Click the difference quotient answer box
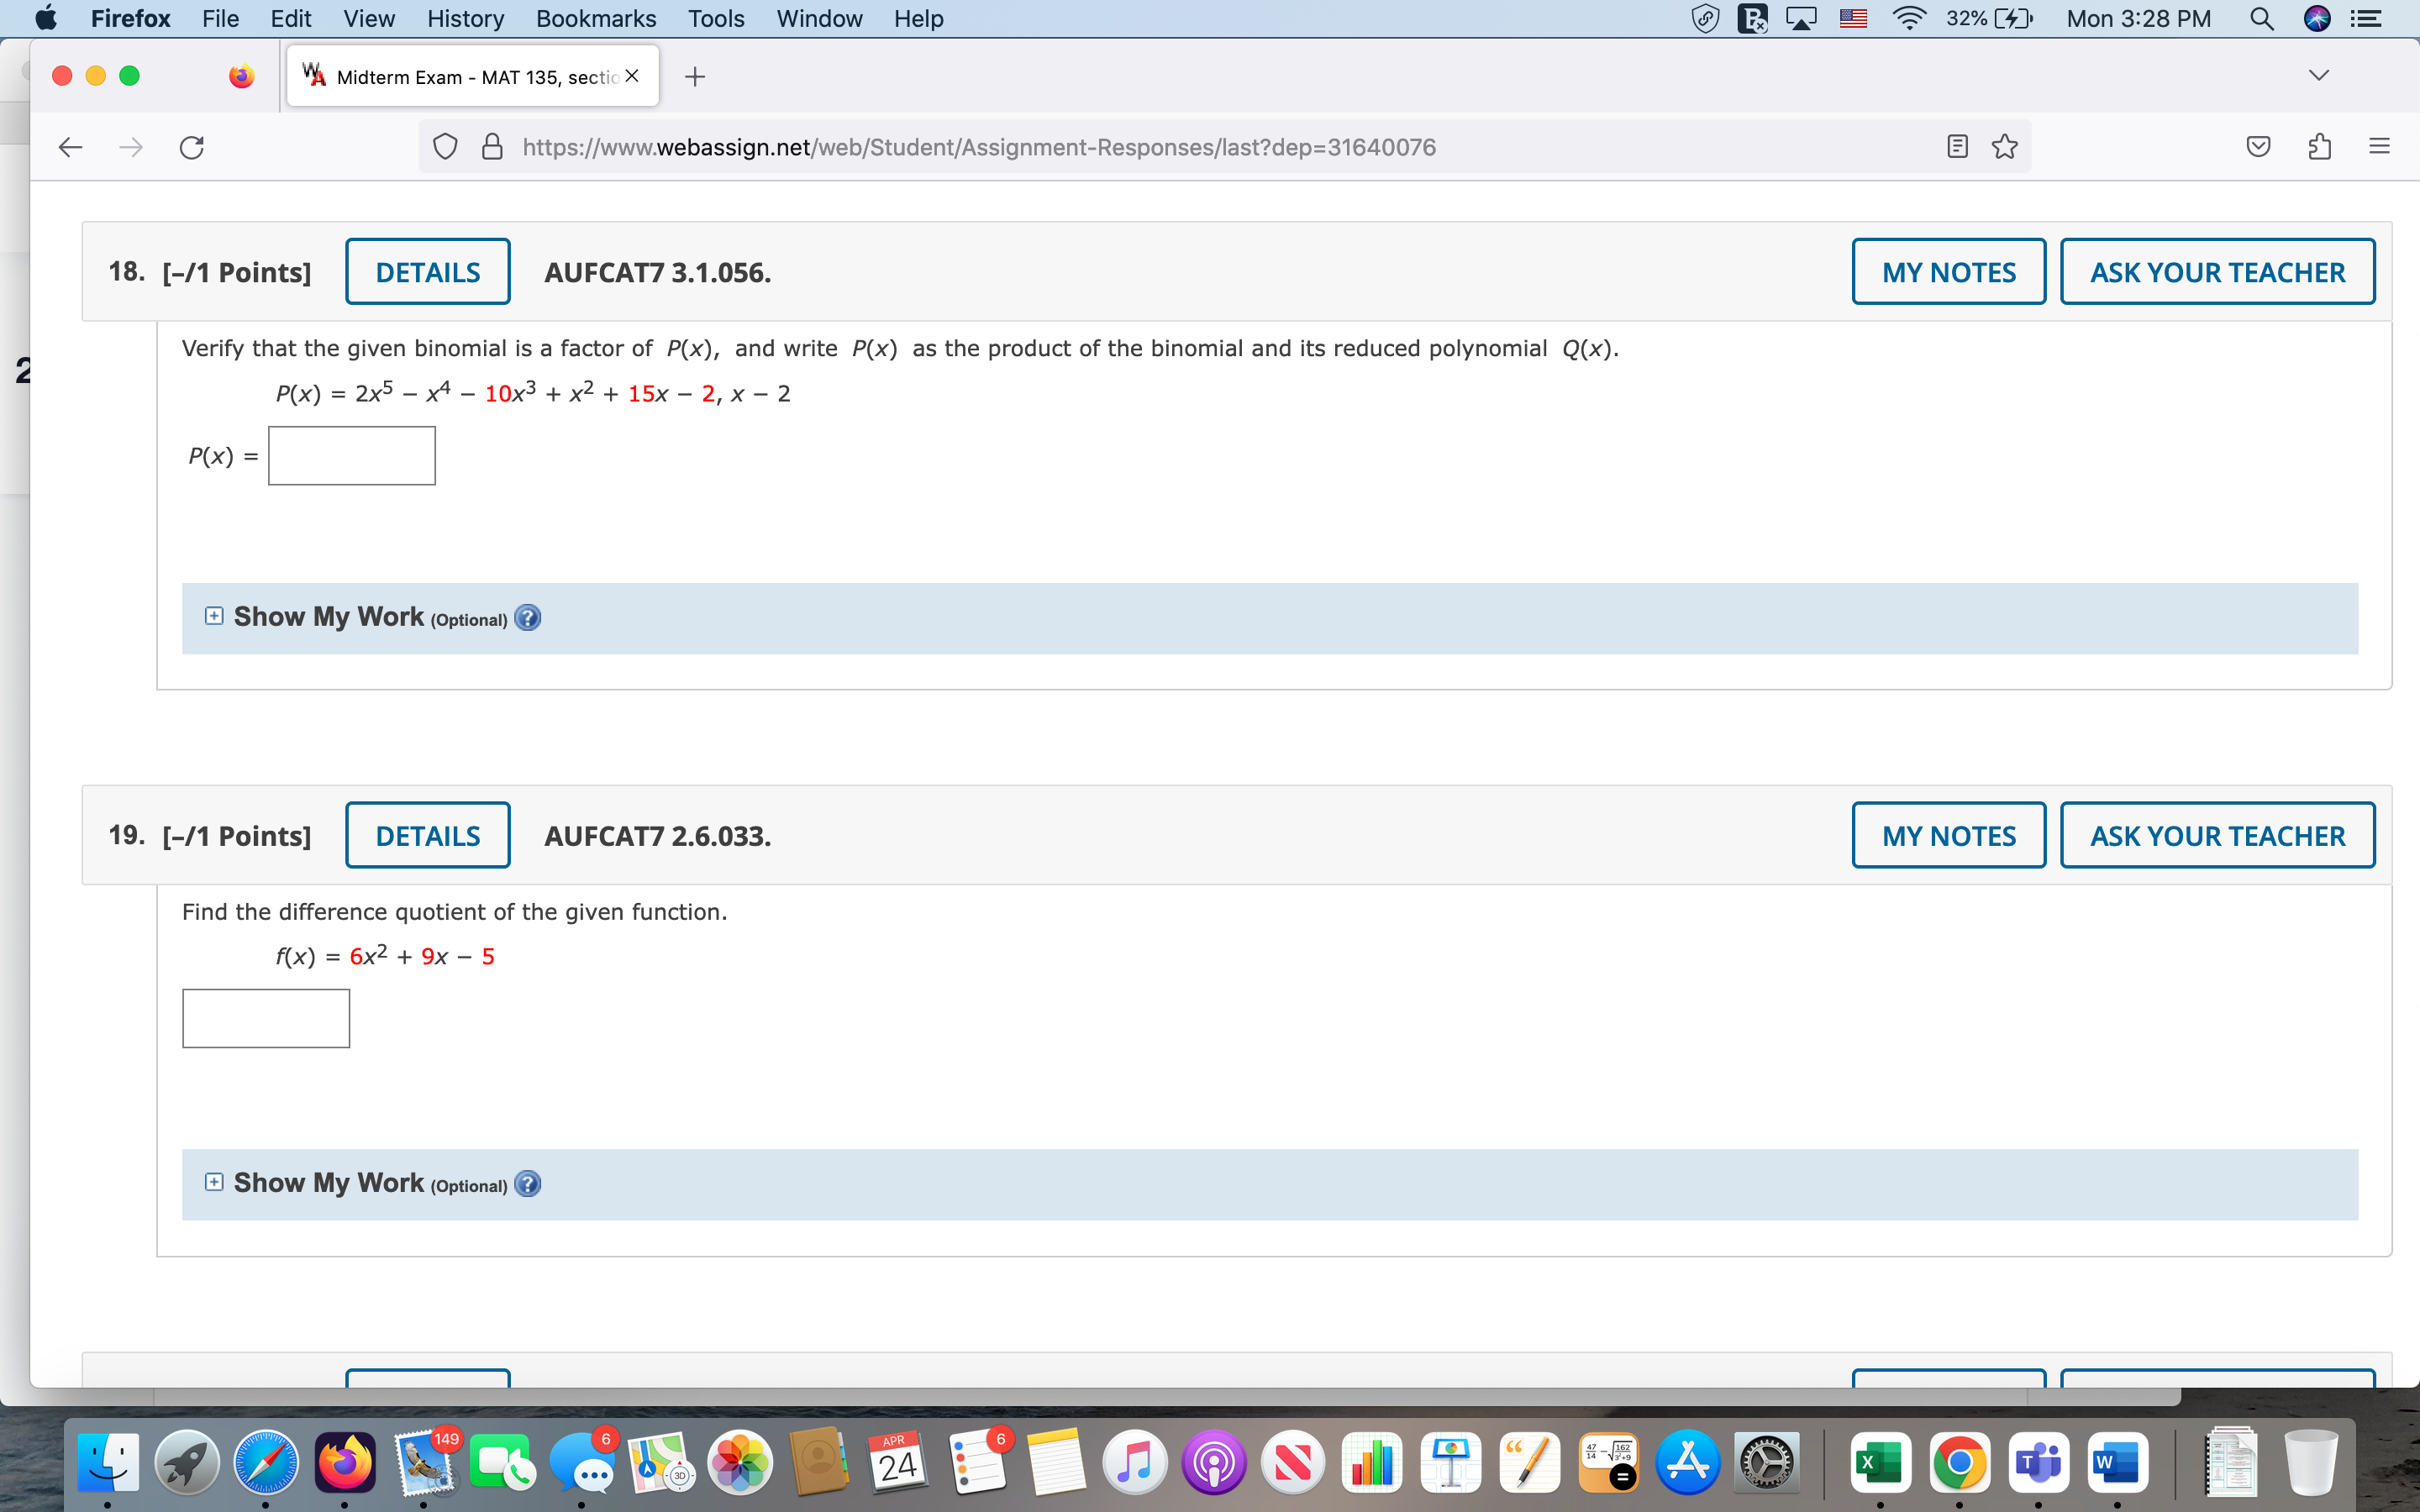This screenshot has width=2420, height=1512. point(265,1017)
